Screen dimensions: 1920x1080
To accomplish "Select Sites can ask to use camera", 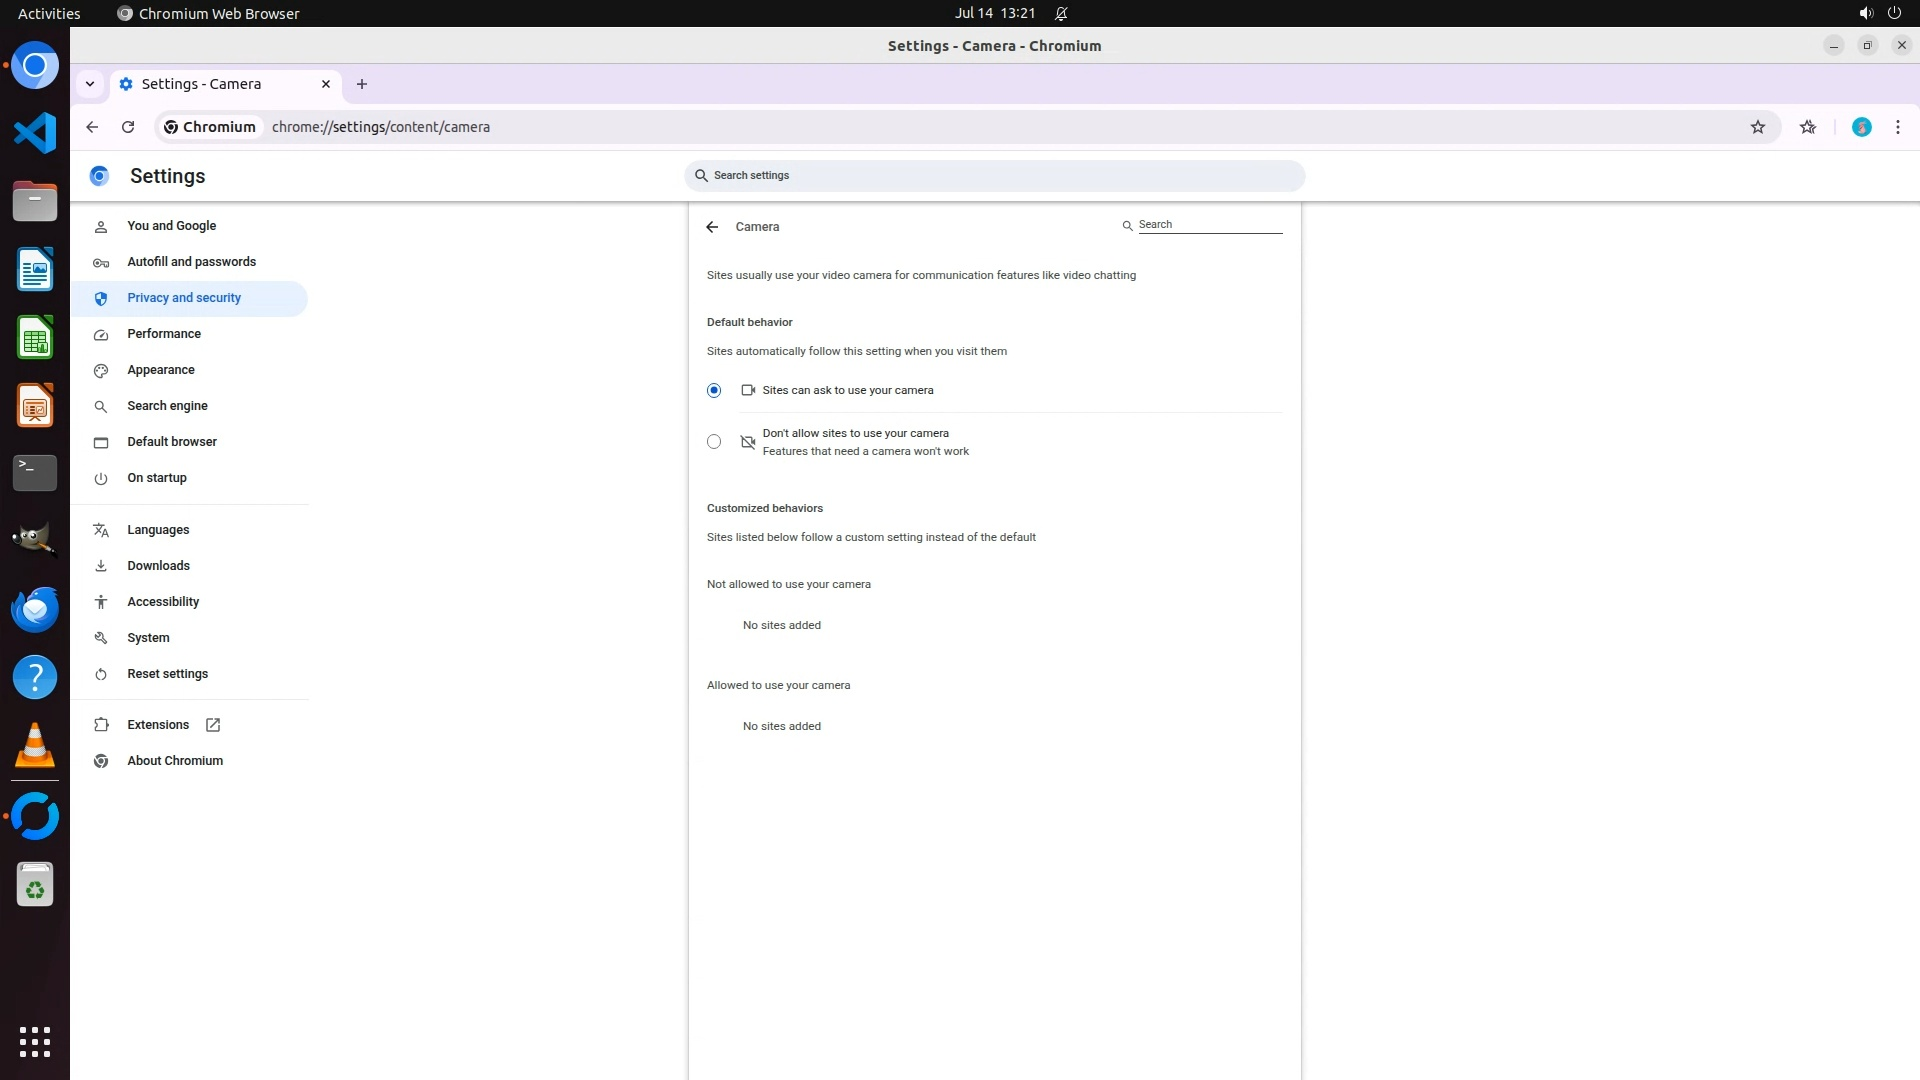I will pos(714,391).
